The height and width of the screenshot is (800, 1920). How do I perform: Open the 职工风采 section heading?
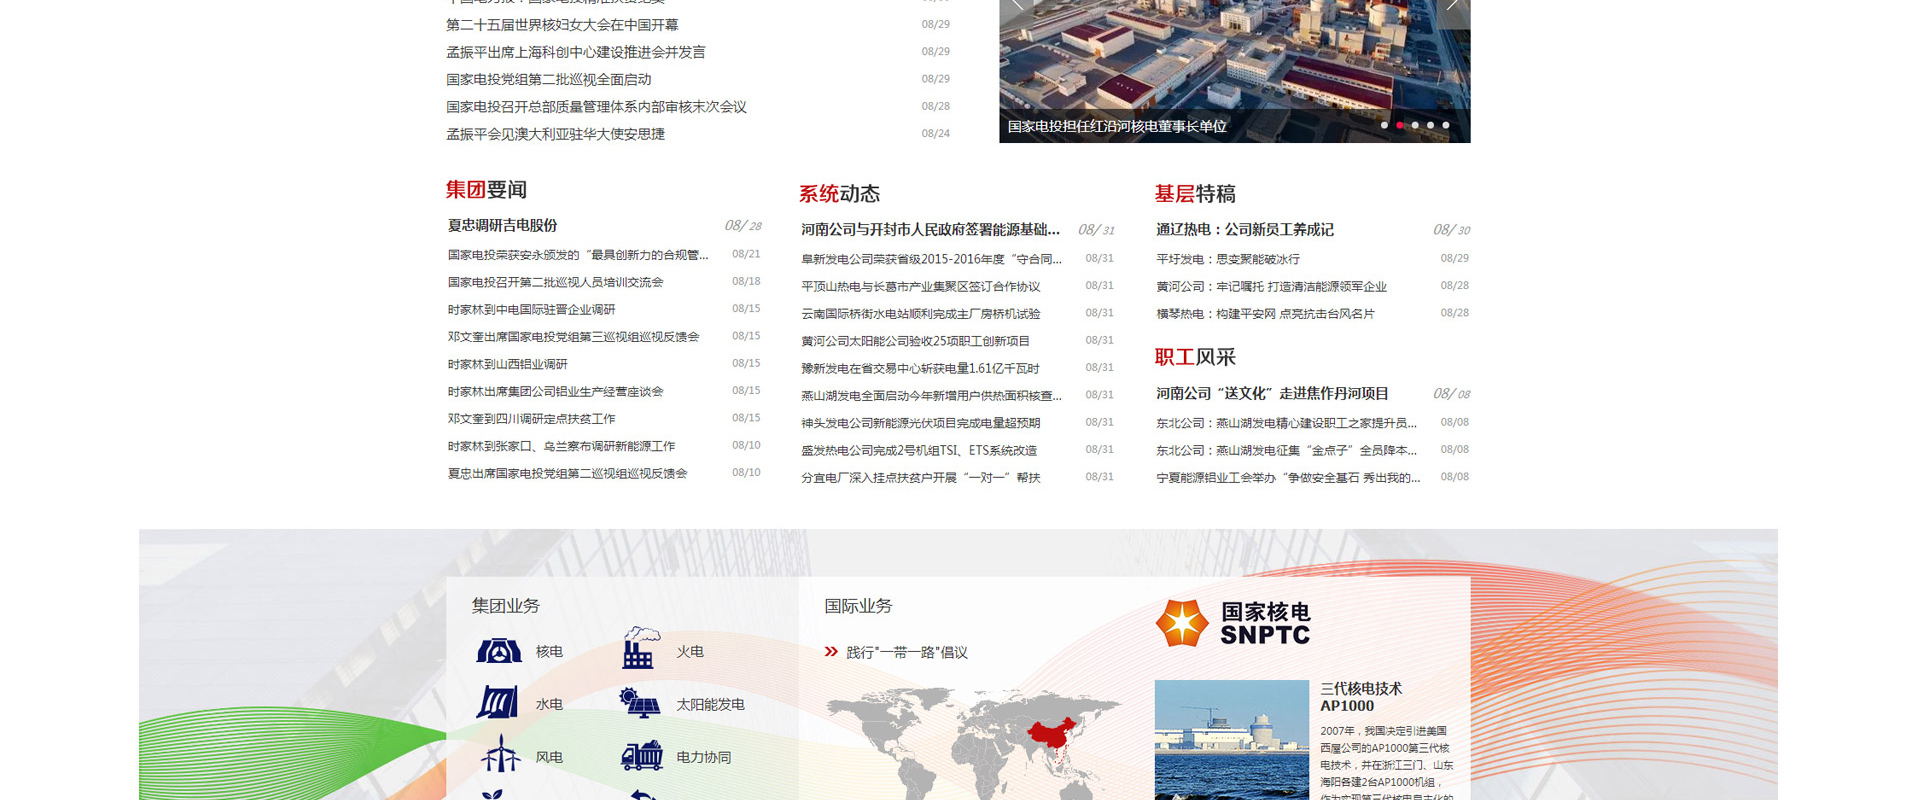click(x=1195, y=358)
